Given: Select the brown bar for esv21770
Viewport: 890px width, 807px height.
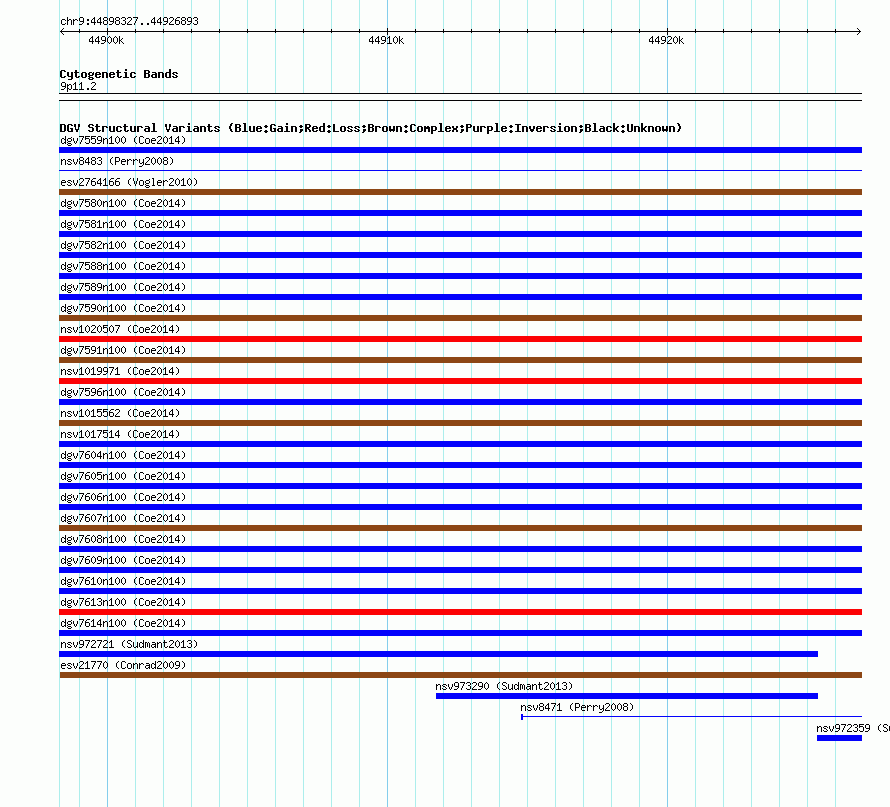Looking at the screenshot, I should (461, 675).
